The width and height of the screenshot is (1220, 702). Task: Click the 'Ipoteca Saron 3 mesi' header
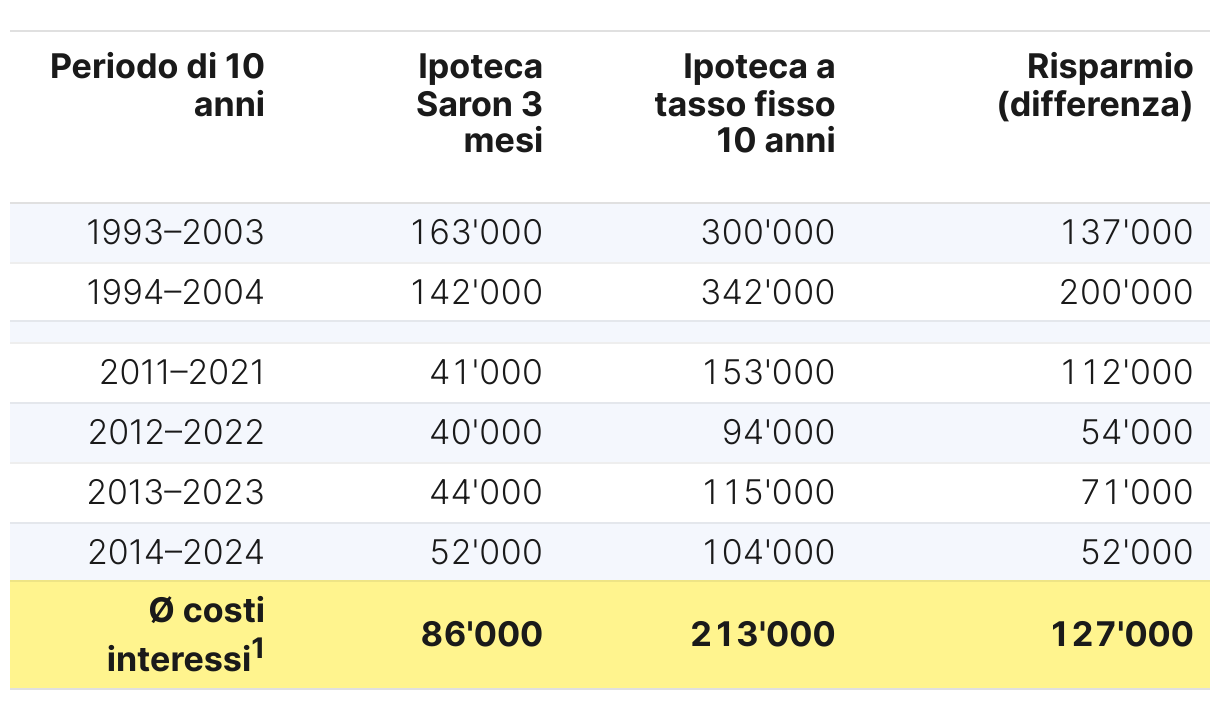tap(479, 103)
